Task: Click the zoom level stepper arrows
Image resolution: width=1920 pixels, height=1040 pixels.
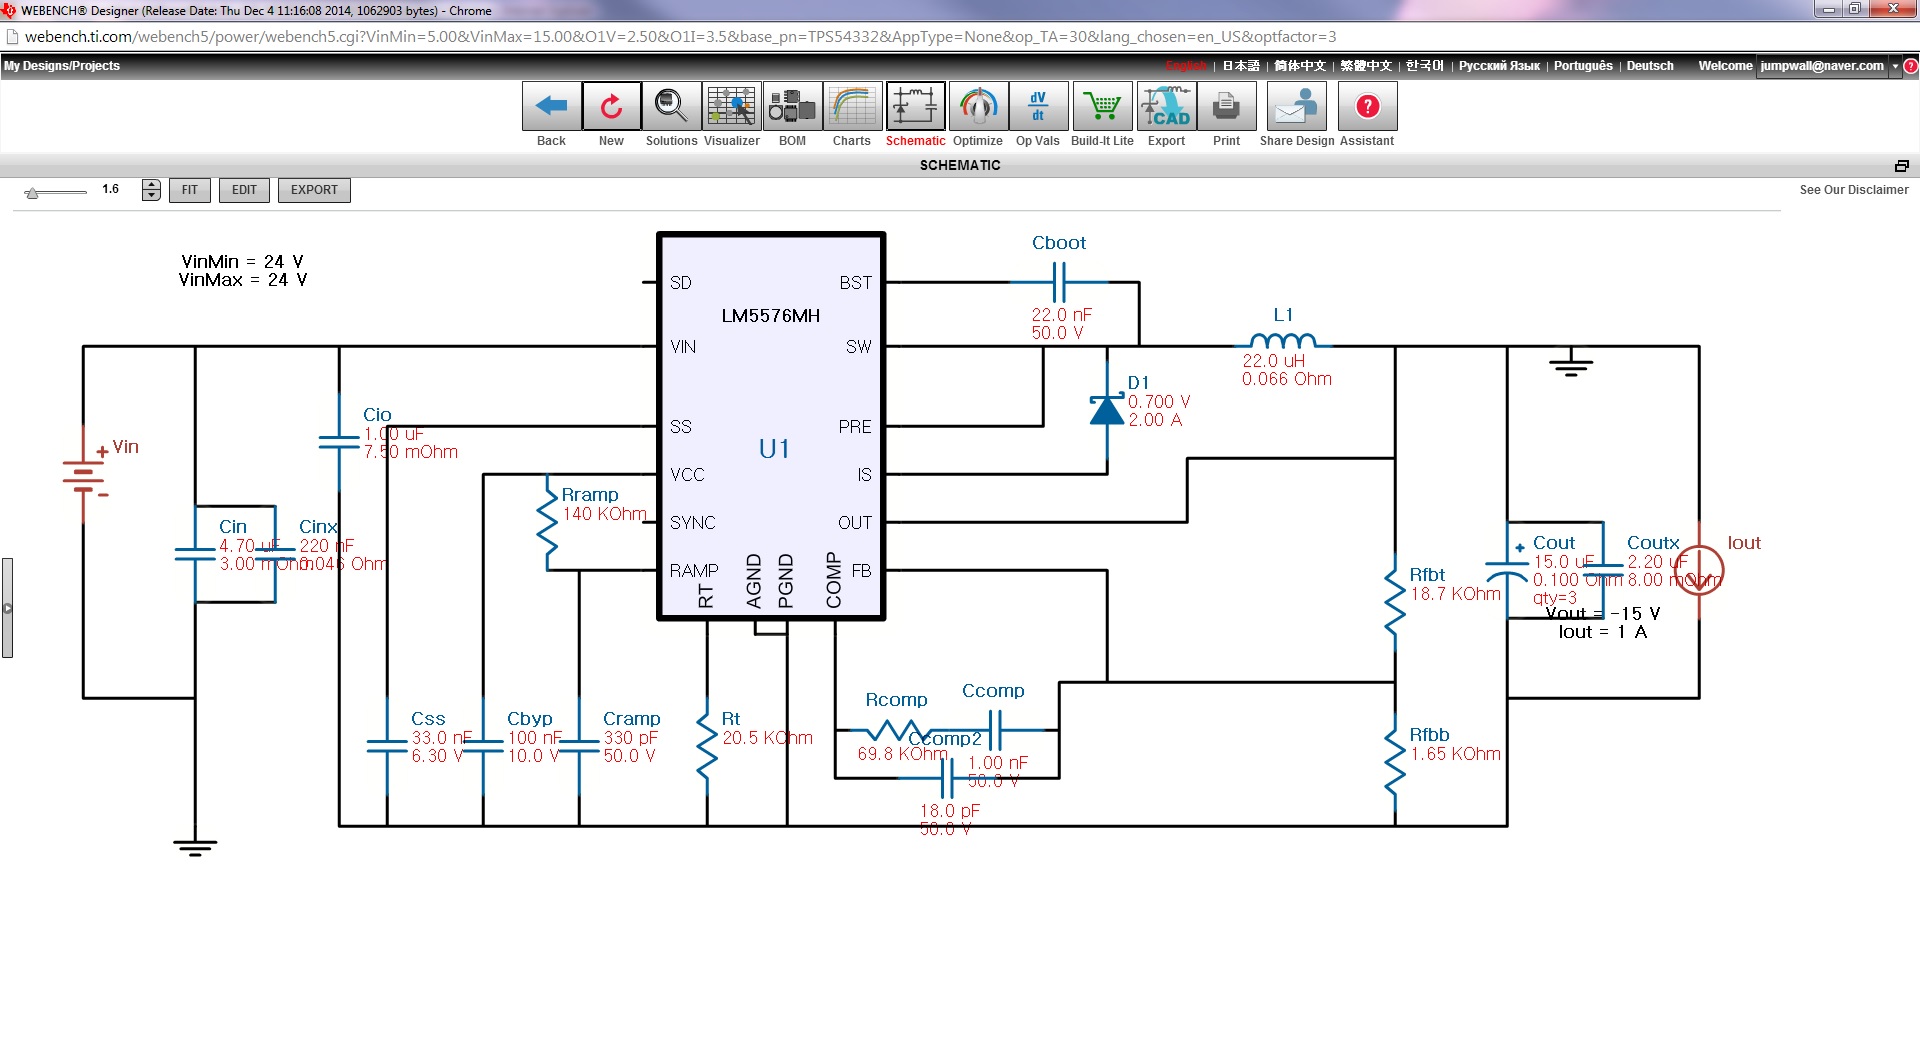Action: (151, 190)
